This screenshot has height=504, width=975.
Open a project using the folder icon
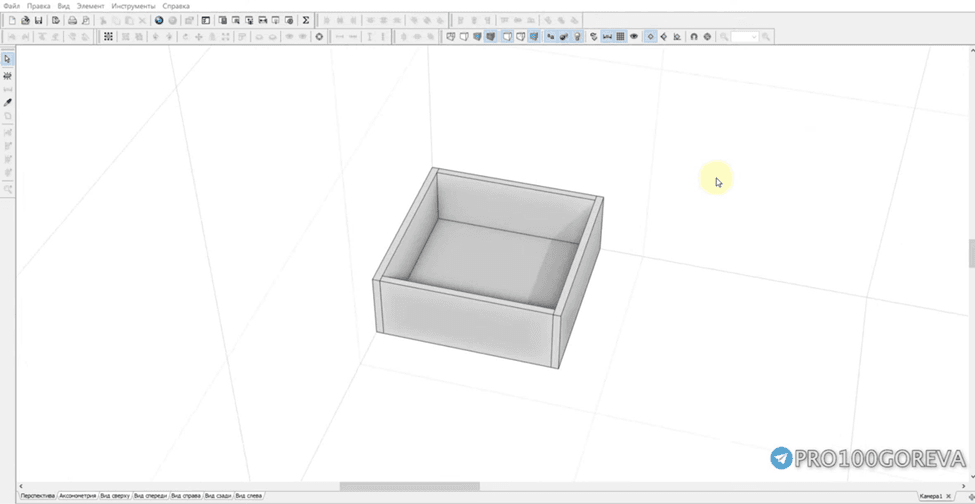tap(25, 20)
